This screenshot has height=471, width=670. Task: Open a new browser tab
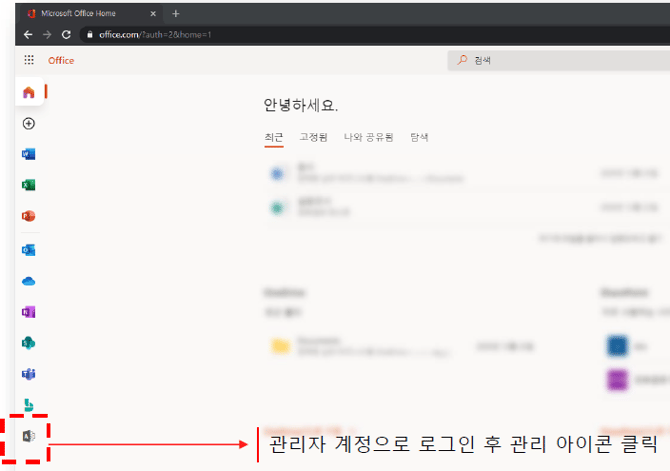point(176,13)
